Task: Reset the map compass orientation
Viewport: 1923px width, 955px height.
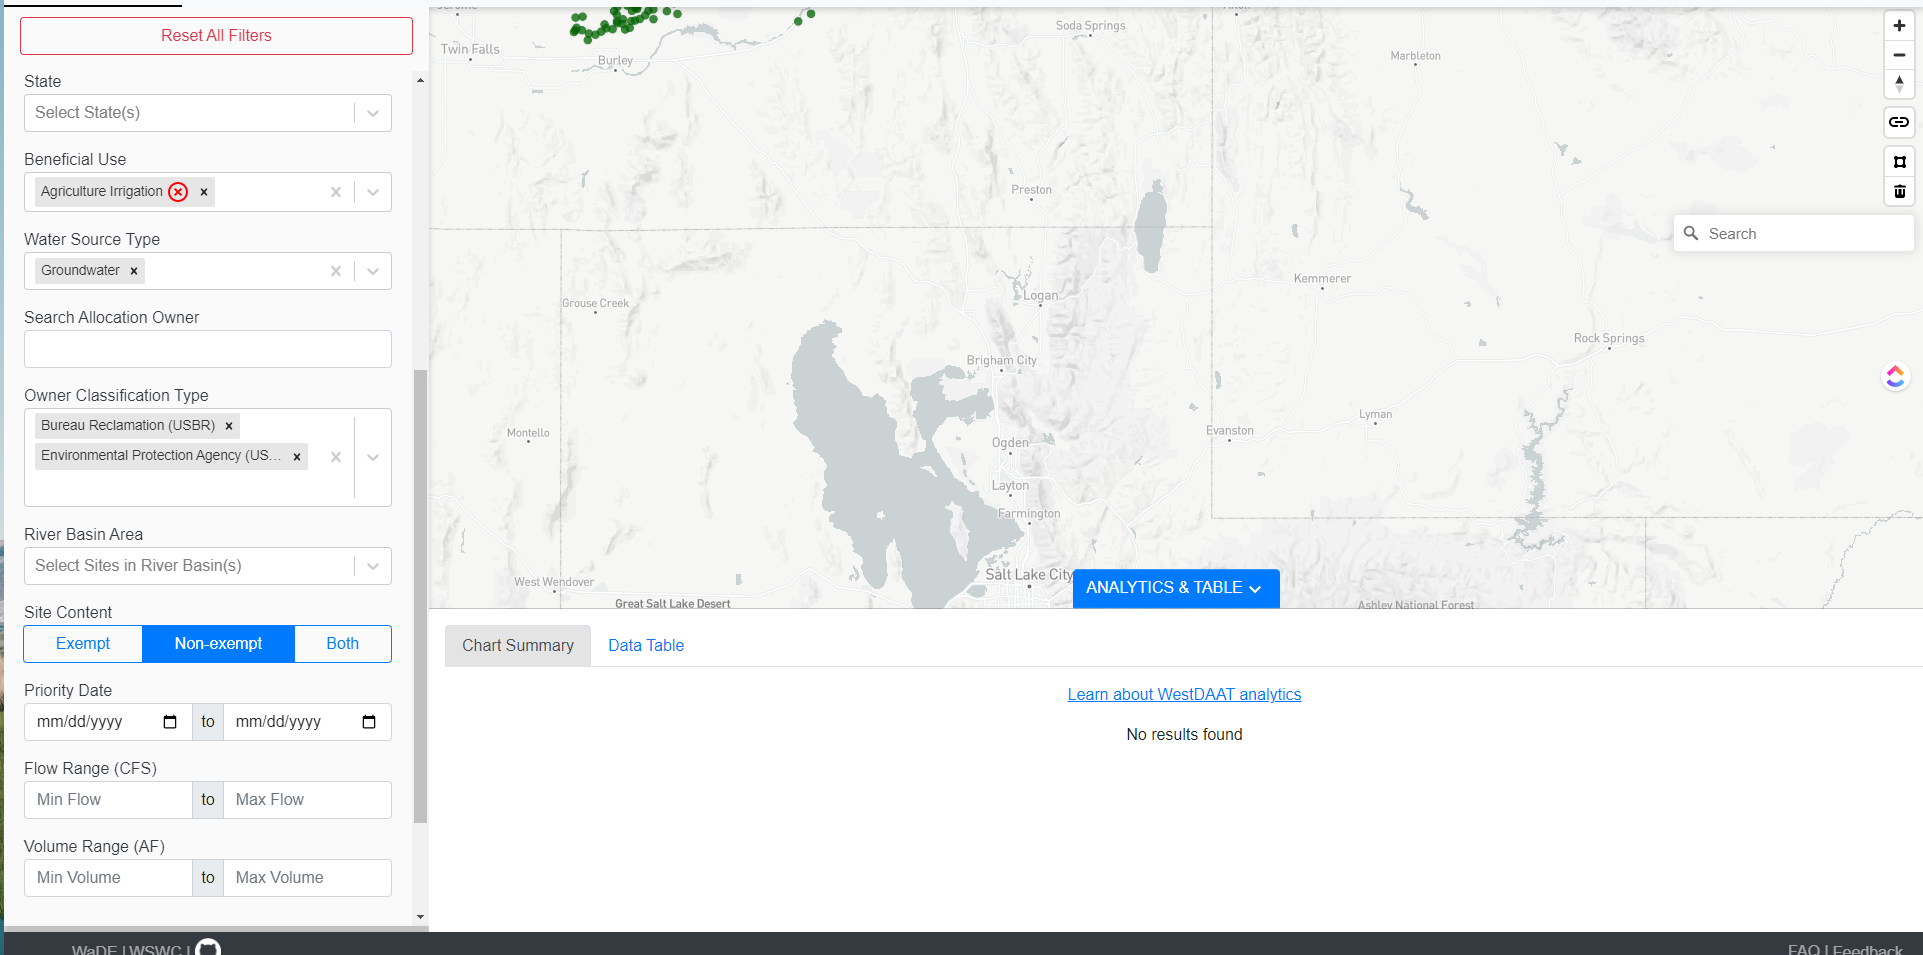Action: (1899, 84)
